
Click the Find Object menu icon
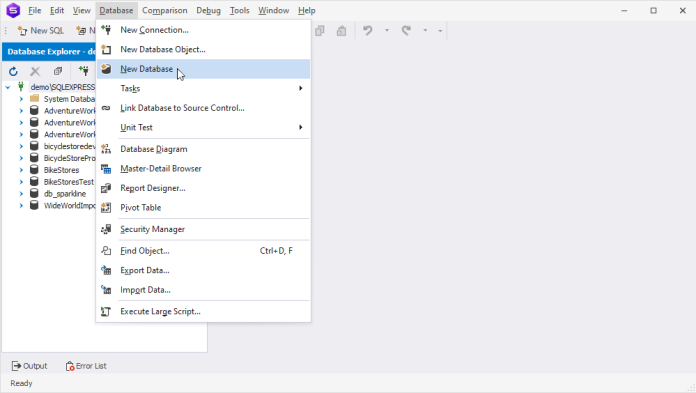pos(106,251)
